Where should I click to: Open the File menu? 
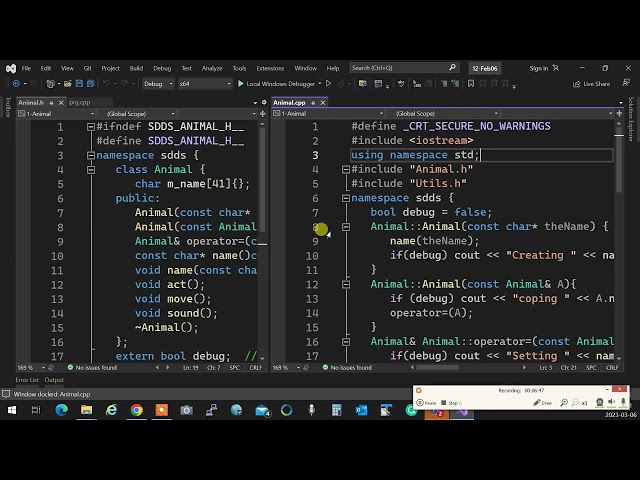click(26, 68)
